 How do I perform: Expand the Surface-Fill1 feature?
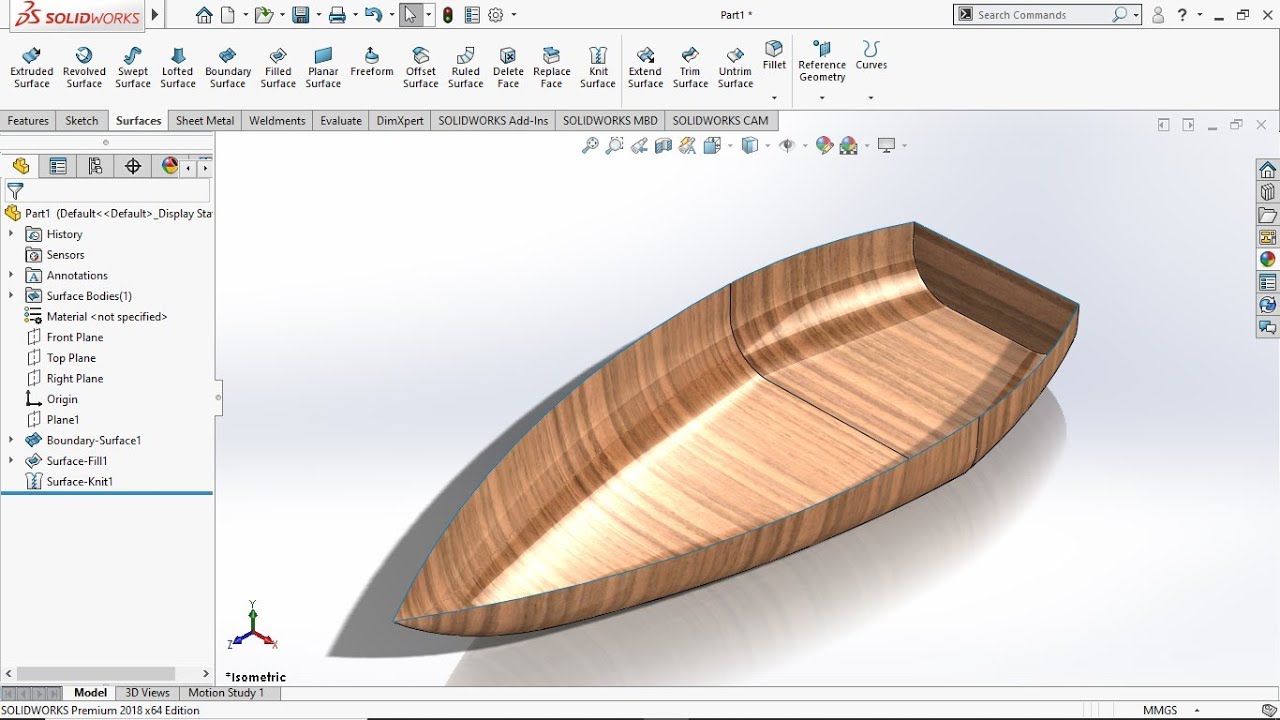(x=11, y=461)
